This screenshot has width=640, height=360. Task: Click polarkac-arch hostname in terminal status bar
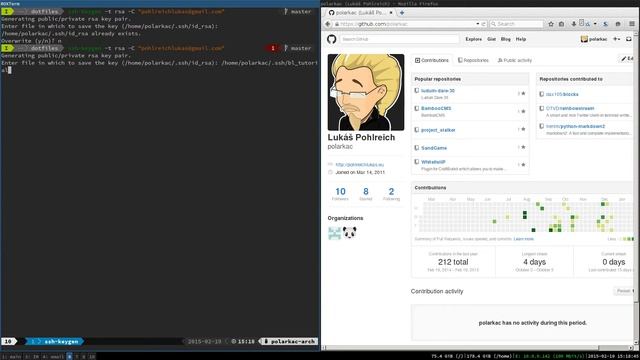point(289,341)
